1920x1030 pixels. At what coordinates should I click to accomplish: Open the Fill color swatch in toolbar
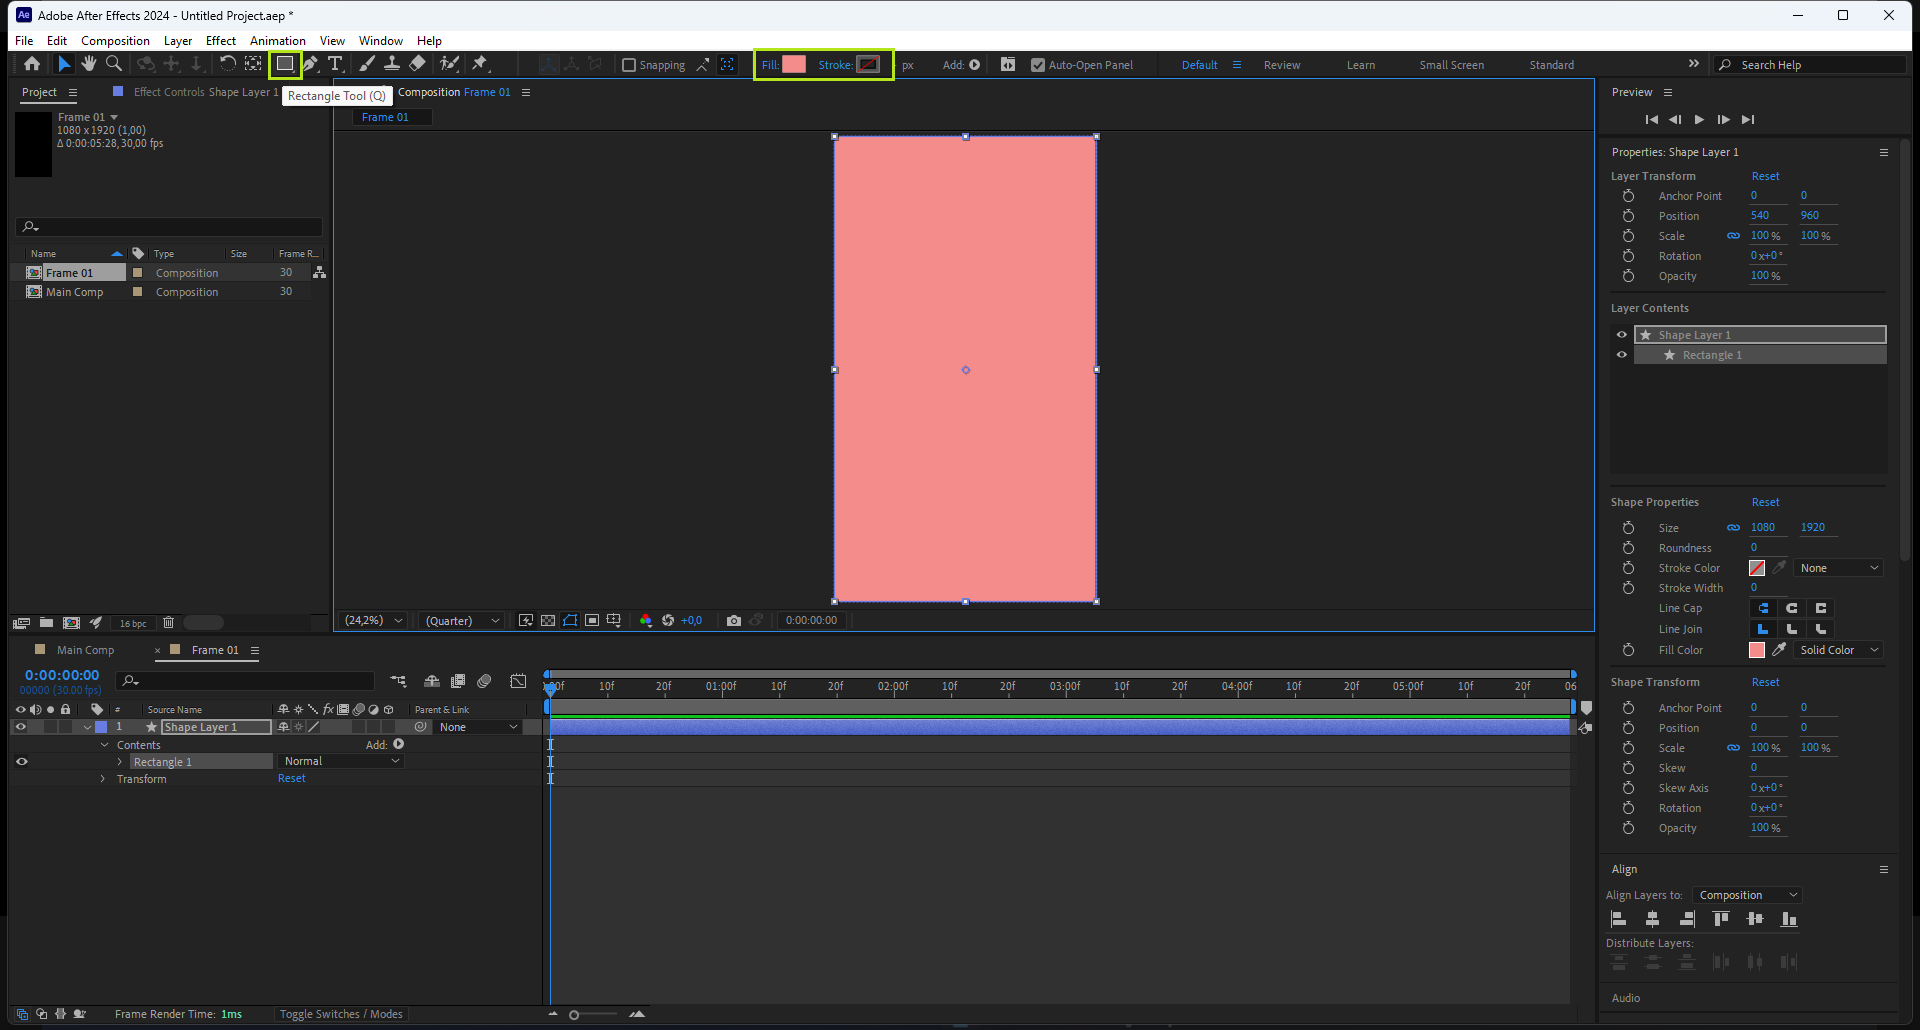[x=794, y=65]
